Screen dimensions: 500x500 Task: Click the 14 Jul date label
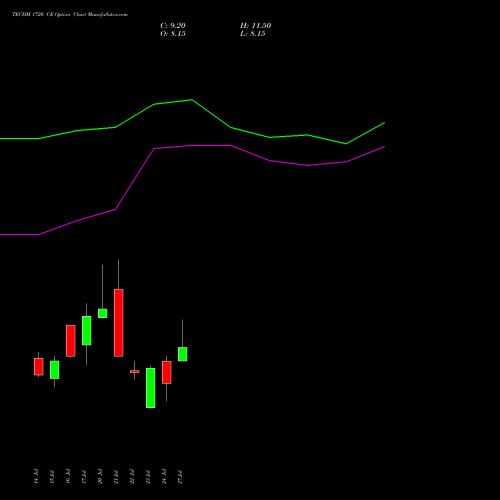36,476
